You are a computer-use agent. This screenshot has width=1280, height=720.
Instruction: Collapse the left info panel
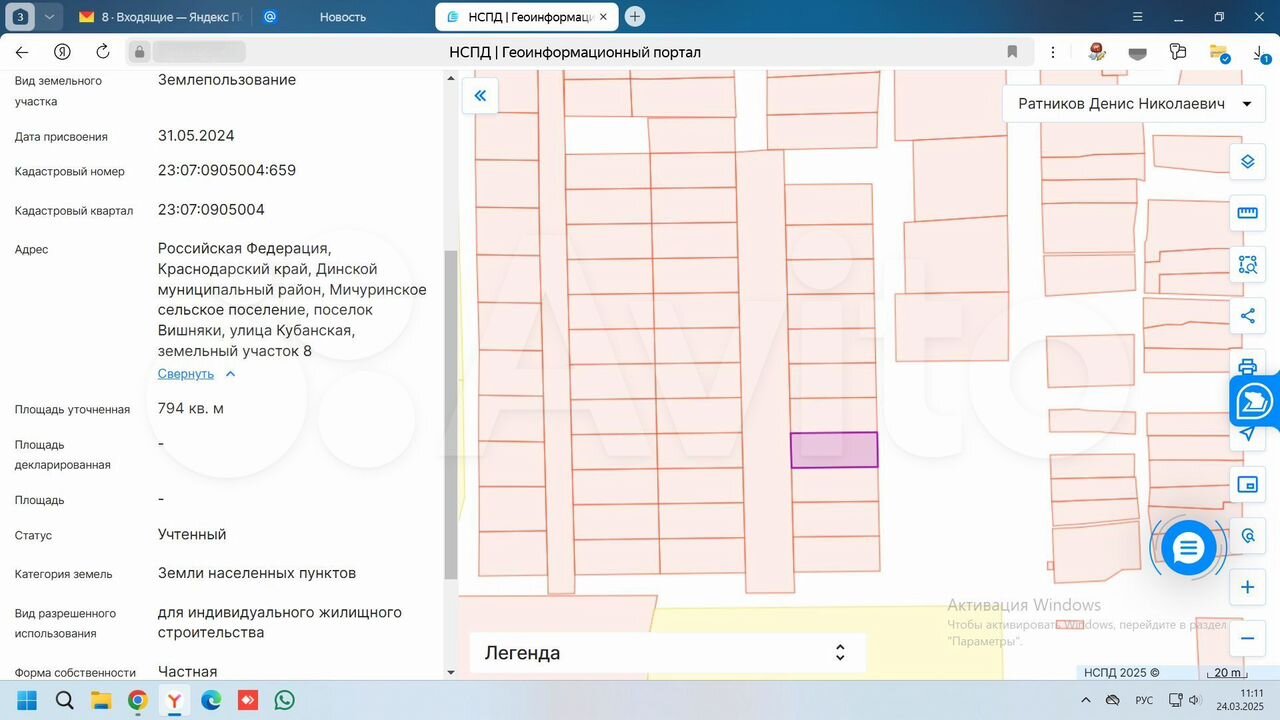click(x=480, y=96)
